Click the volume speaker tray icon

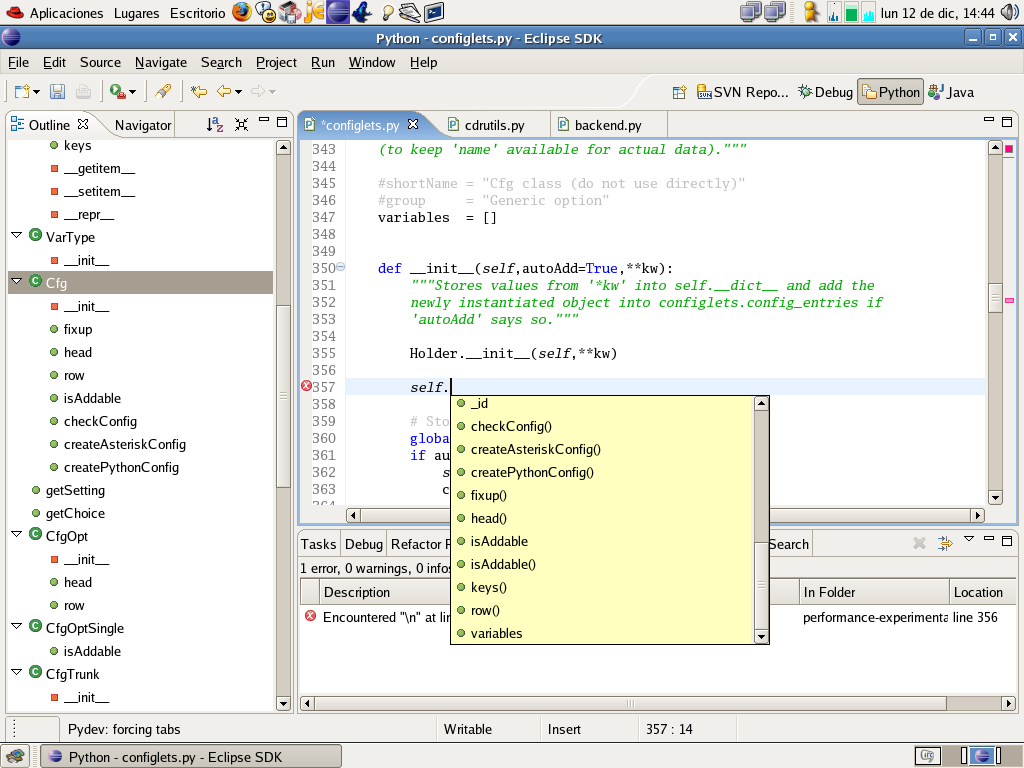coord(1010,12)
